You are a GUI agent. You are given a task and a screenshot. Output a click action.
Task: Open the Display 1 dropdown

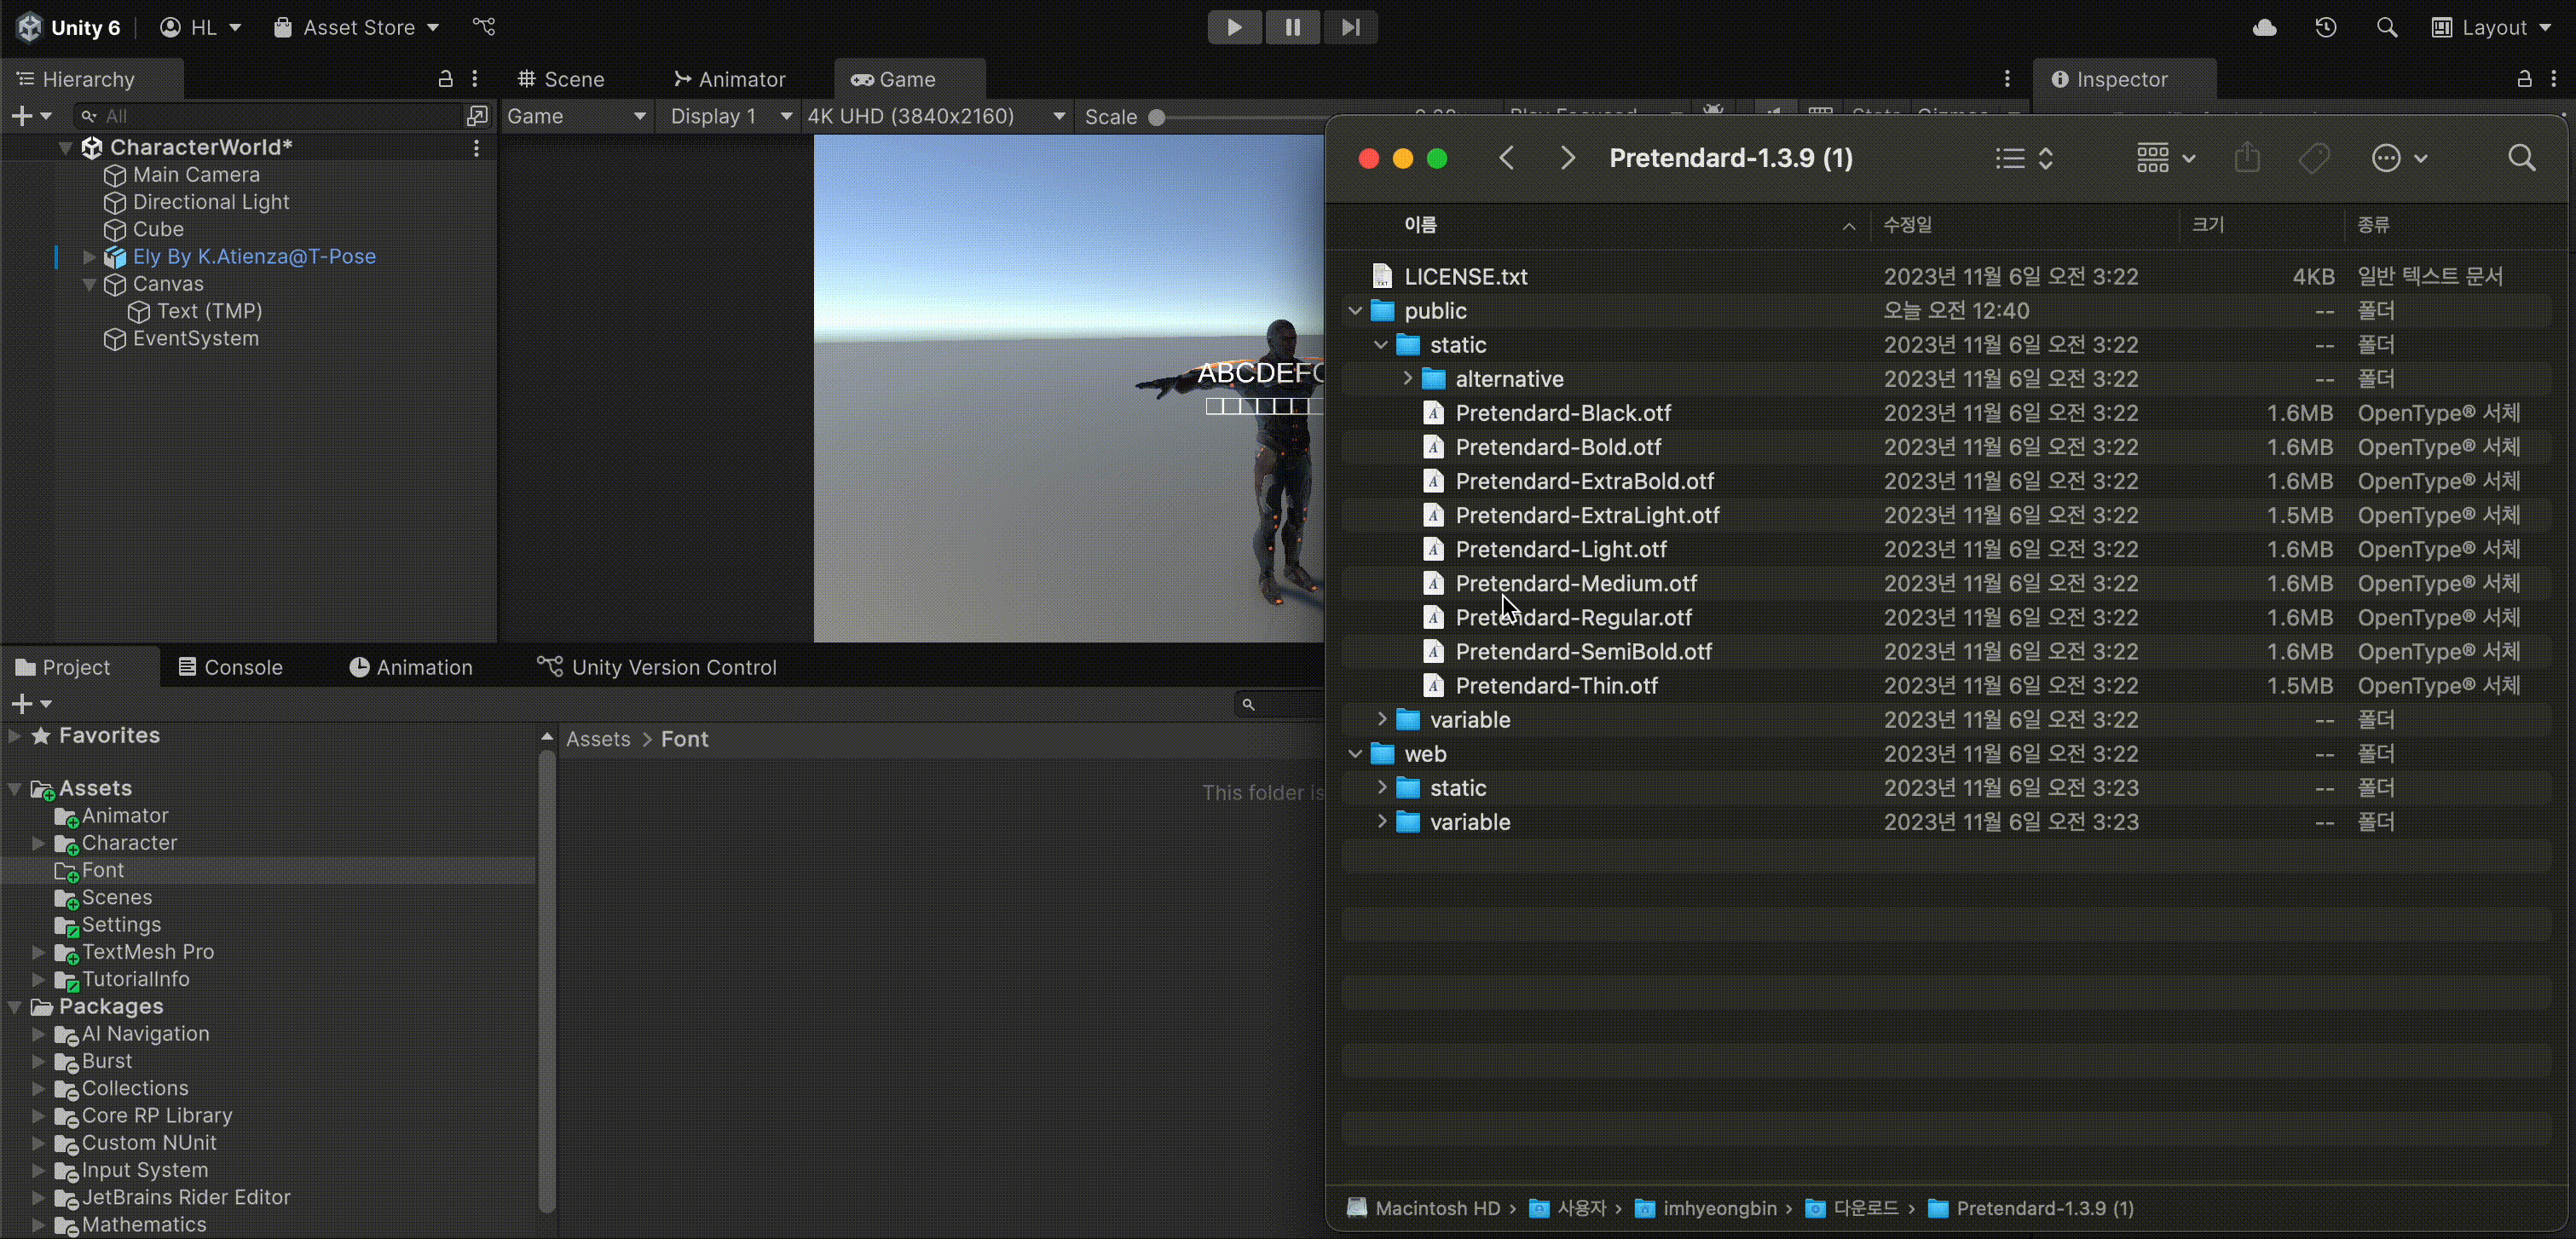click(730, 116)
